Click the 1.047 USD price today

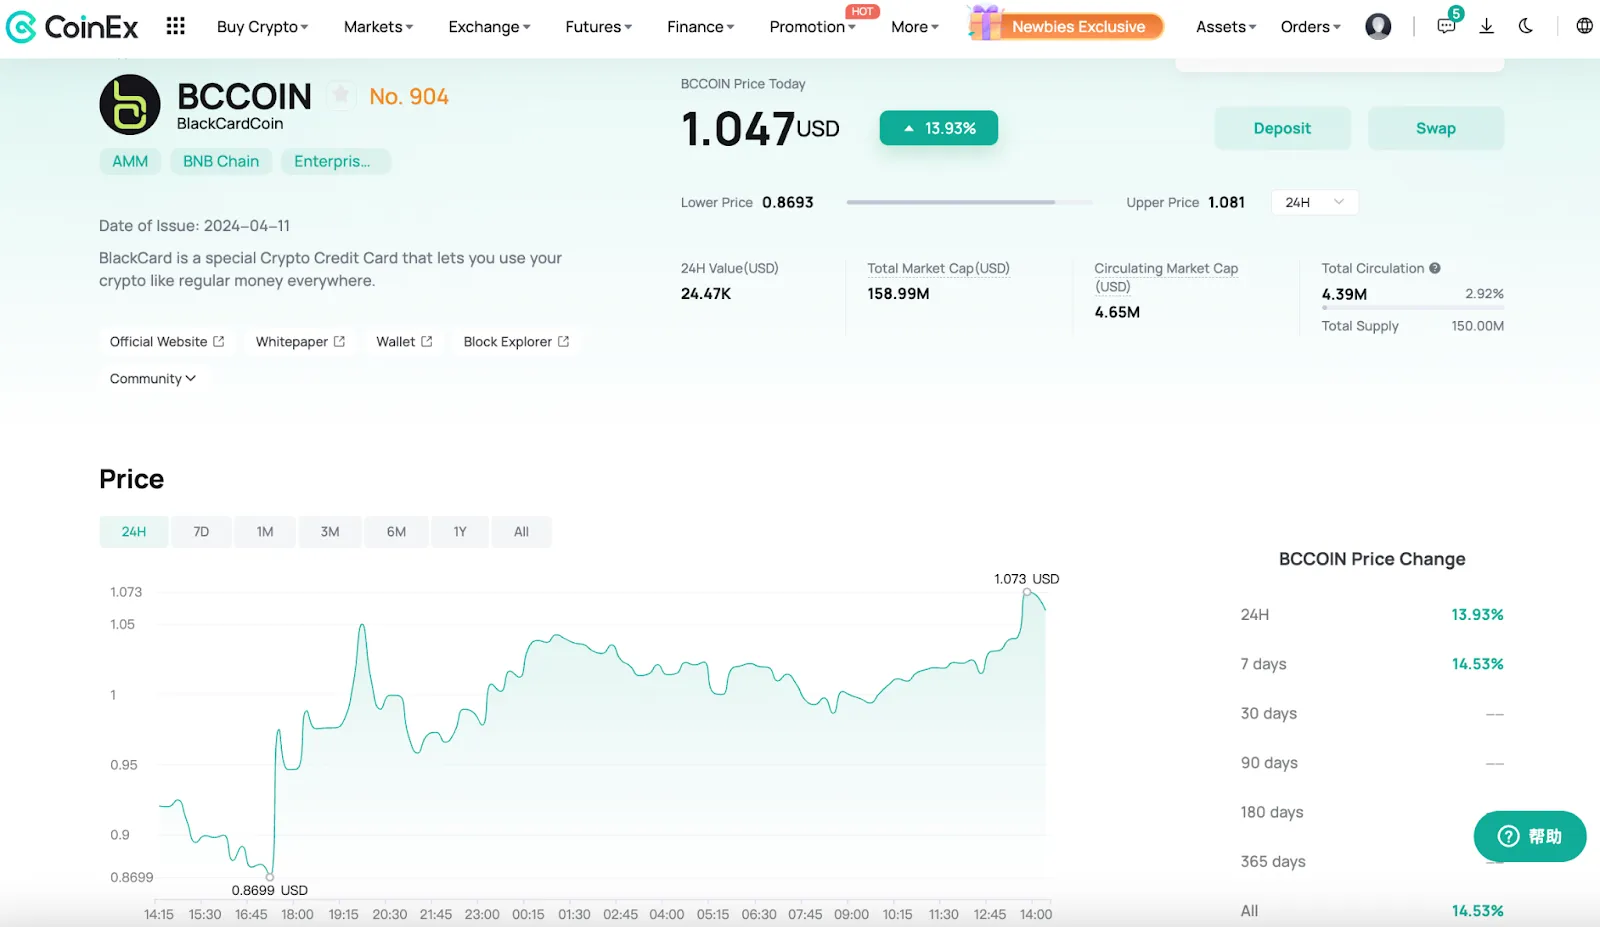pos(760,129)
